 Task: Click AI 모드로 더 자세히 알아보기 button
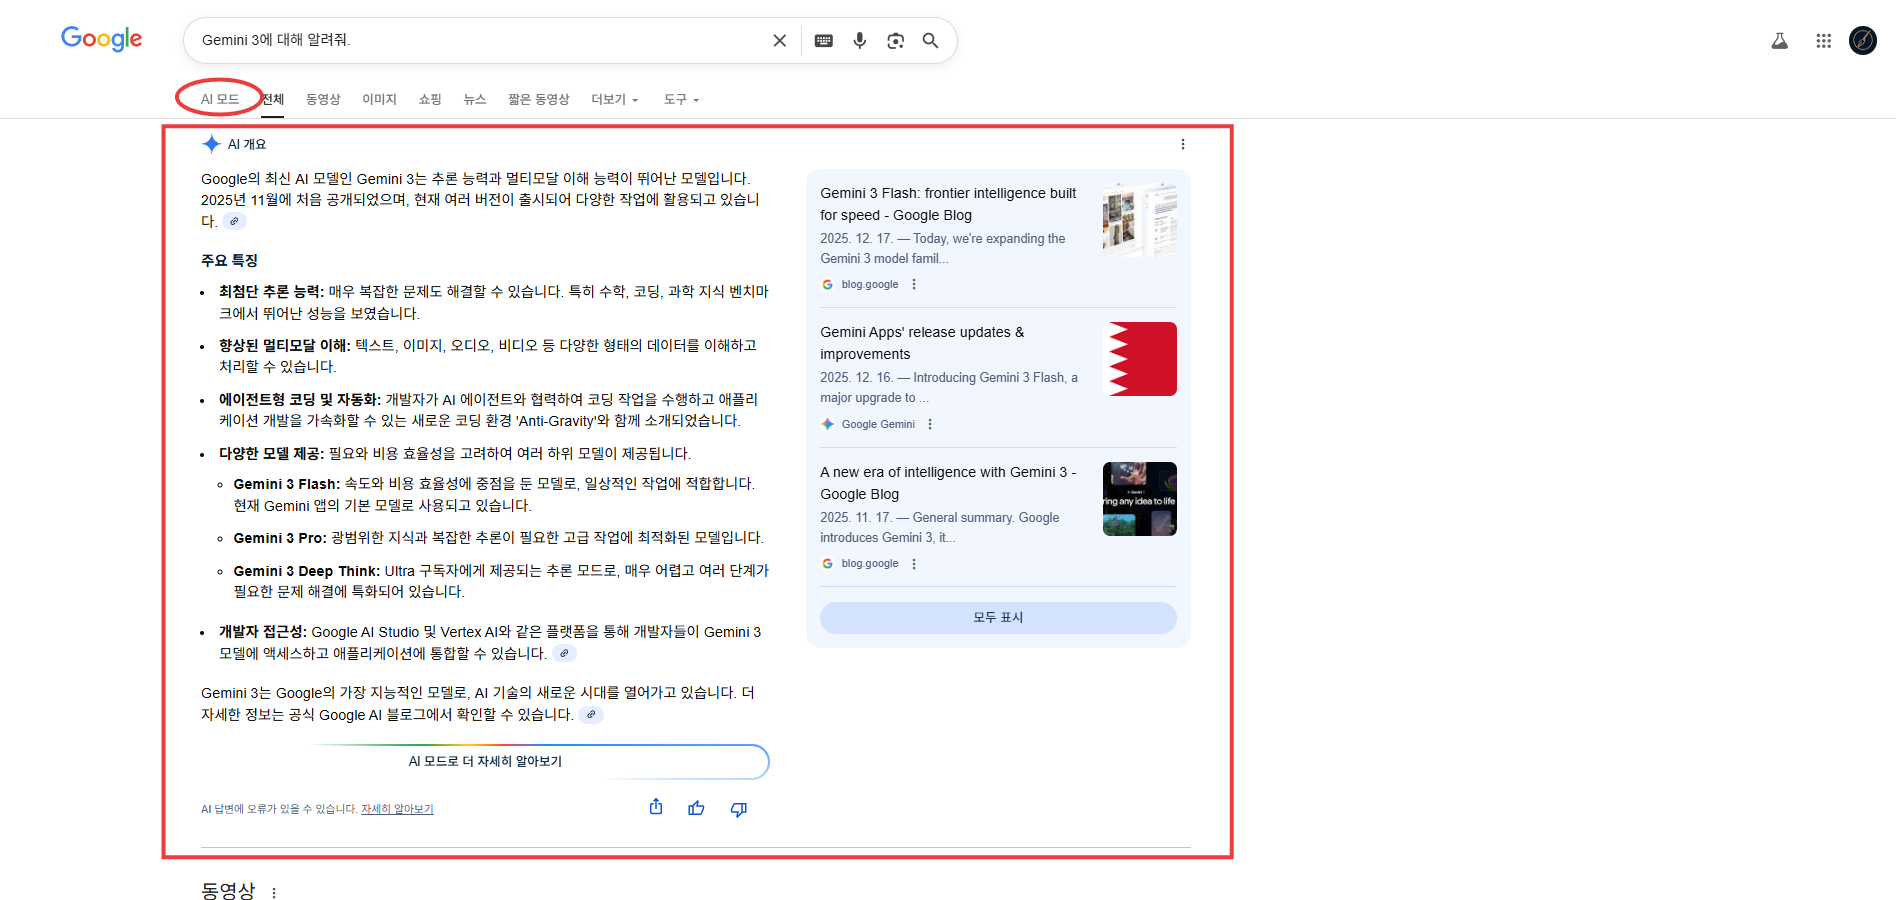(485, 761)
